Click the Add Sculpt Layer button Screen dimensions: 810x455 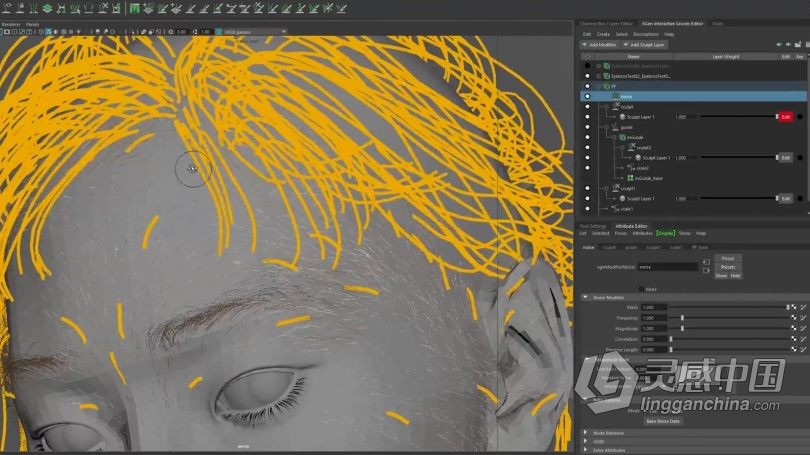coord(644,45)
